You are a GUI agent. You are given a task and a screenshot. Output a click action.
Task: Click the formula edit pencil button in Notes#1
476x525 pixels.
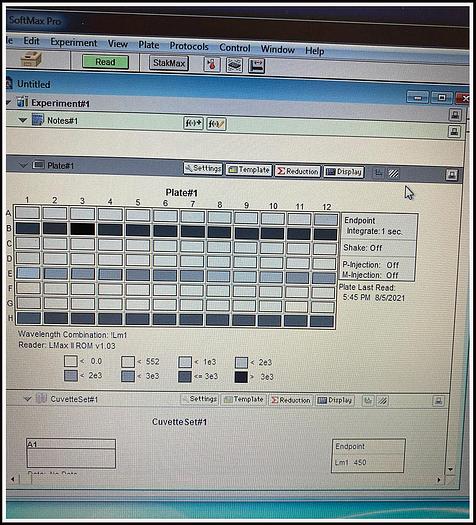click(216, 124)
